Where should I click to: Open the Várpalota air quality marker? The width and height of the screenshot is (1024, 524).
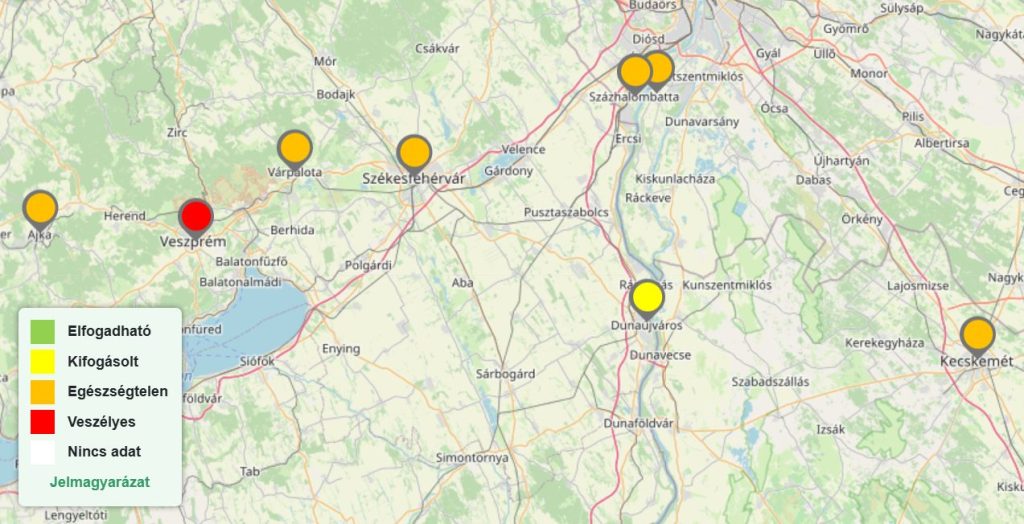[295, 148]
